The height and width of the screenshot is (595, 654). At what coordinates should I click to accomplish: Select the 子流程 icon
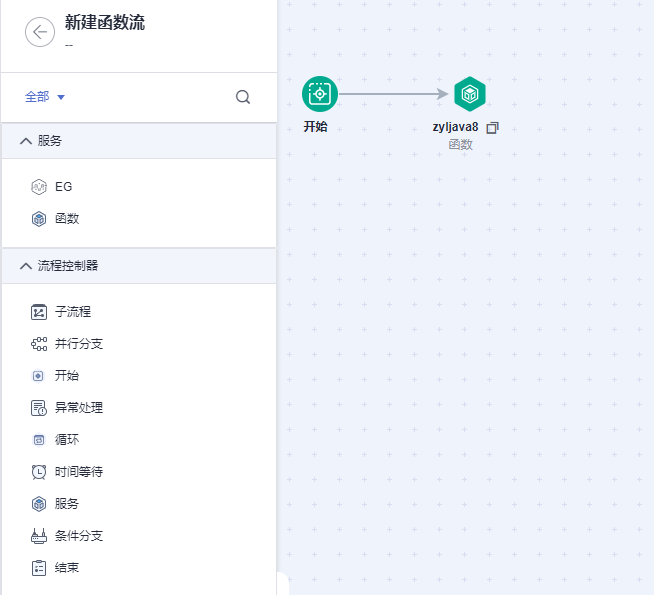pos(39,312)
